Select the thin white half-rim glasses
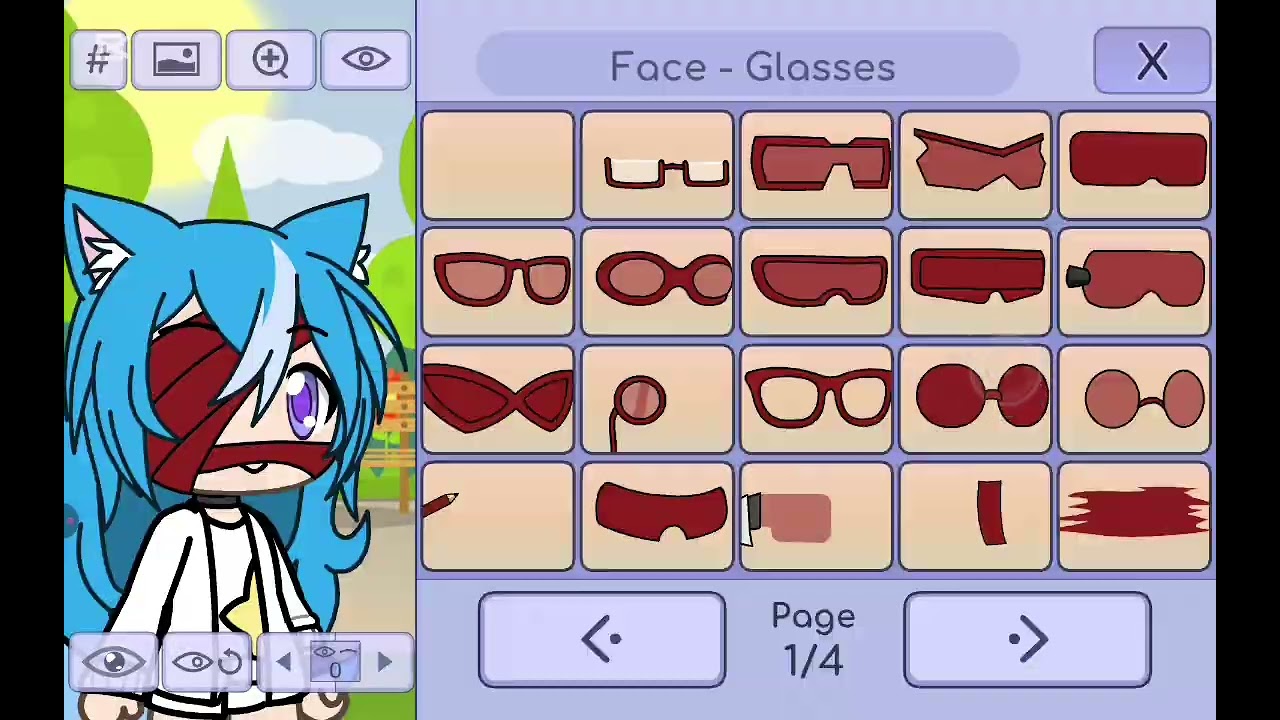Screen dimensions: 1280x720 coord(657,165)
